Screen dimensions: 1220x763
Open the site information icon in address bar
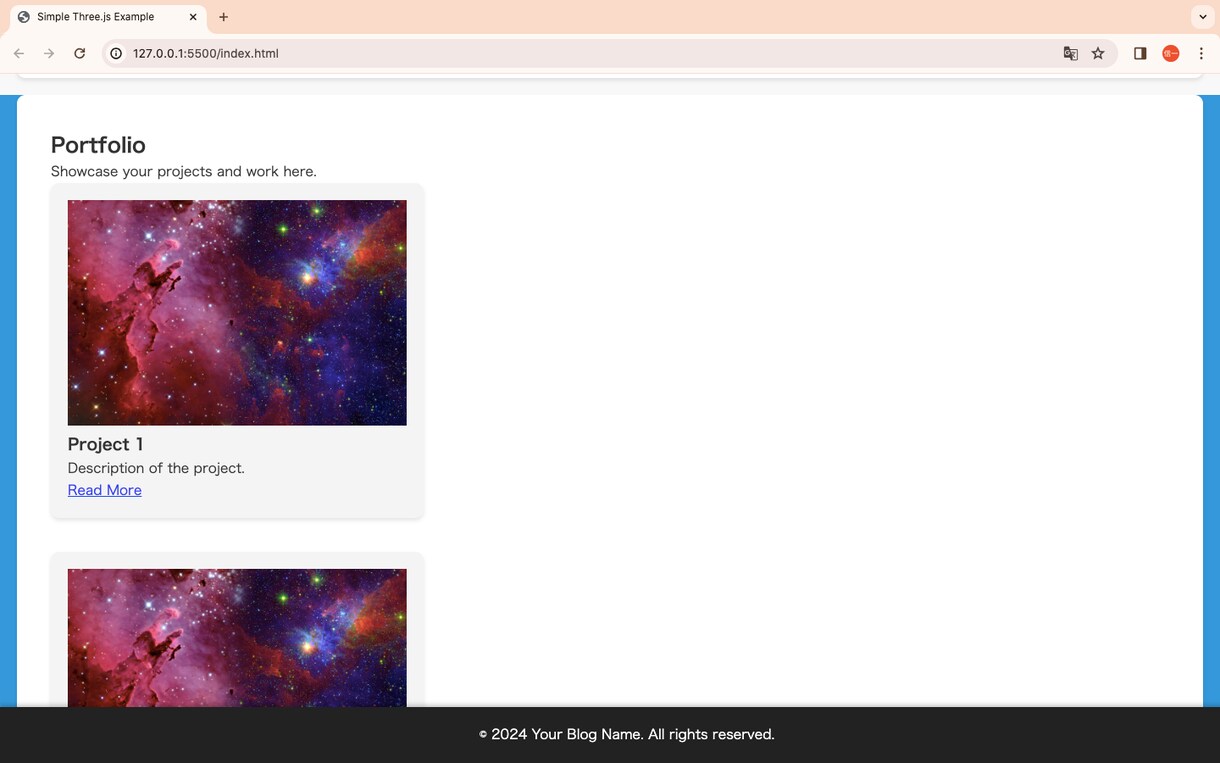116,54
